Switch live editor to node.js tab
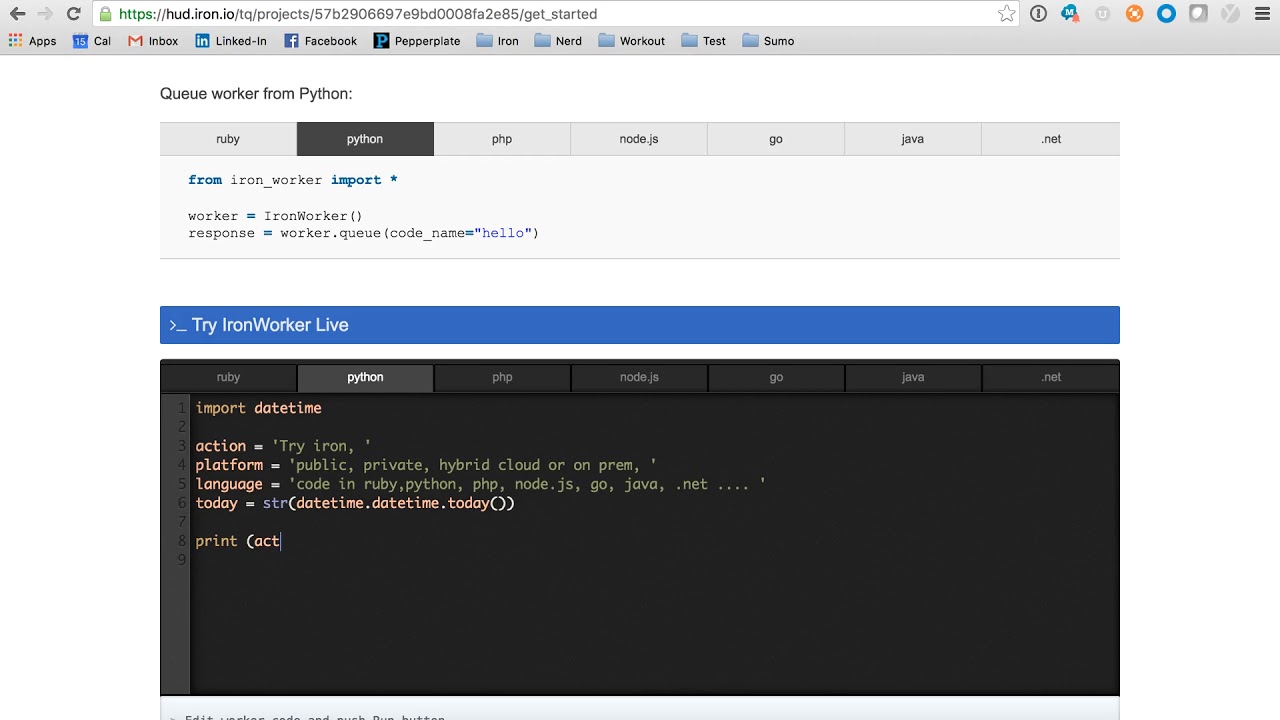Viewport: 1280px width, 720px height. (x=639, y=377)
